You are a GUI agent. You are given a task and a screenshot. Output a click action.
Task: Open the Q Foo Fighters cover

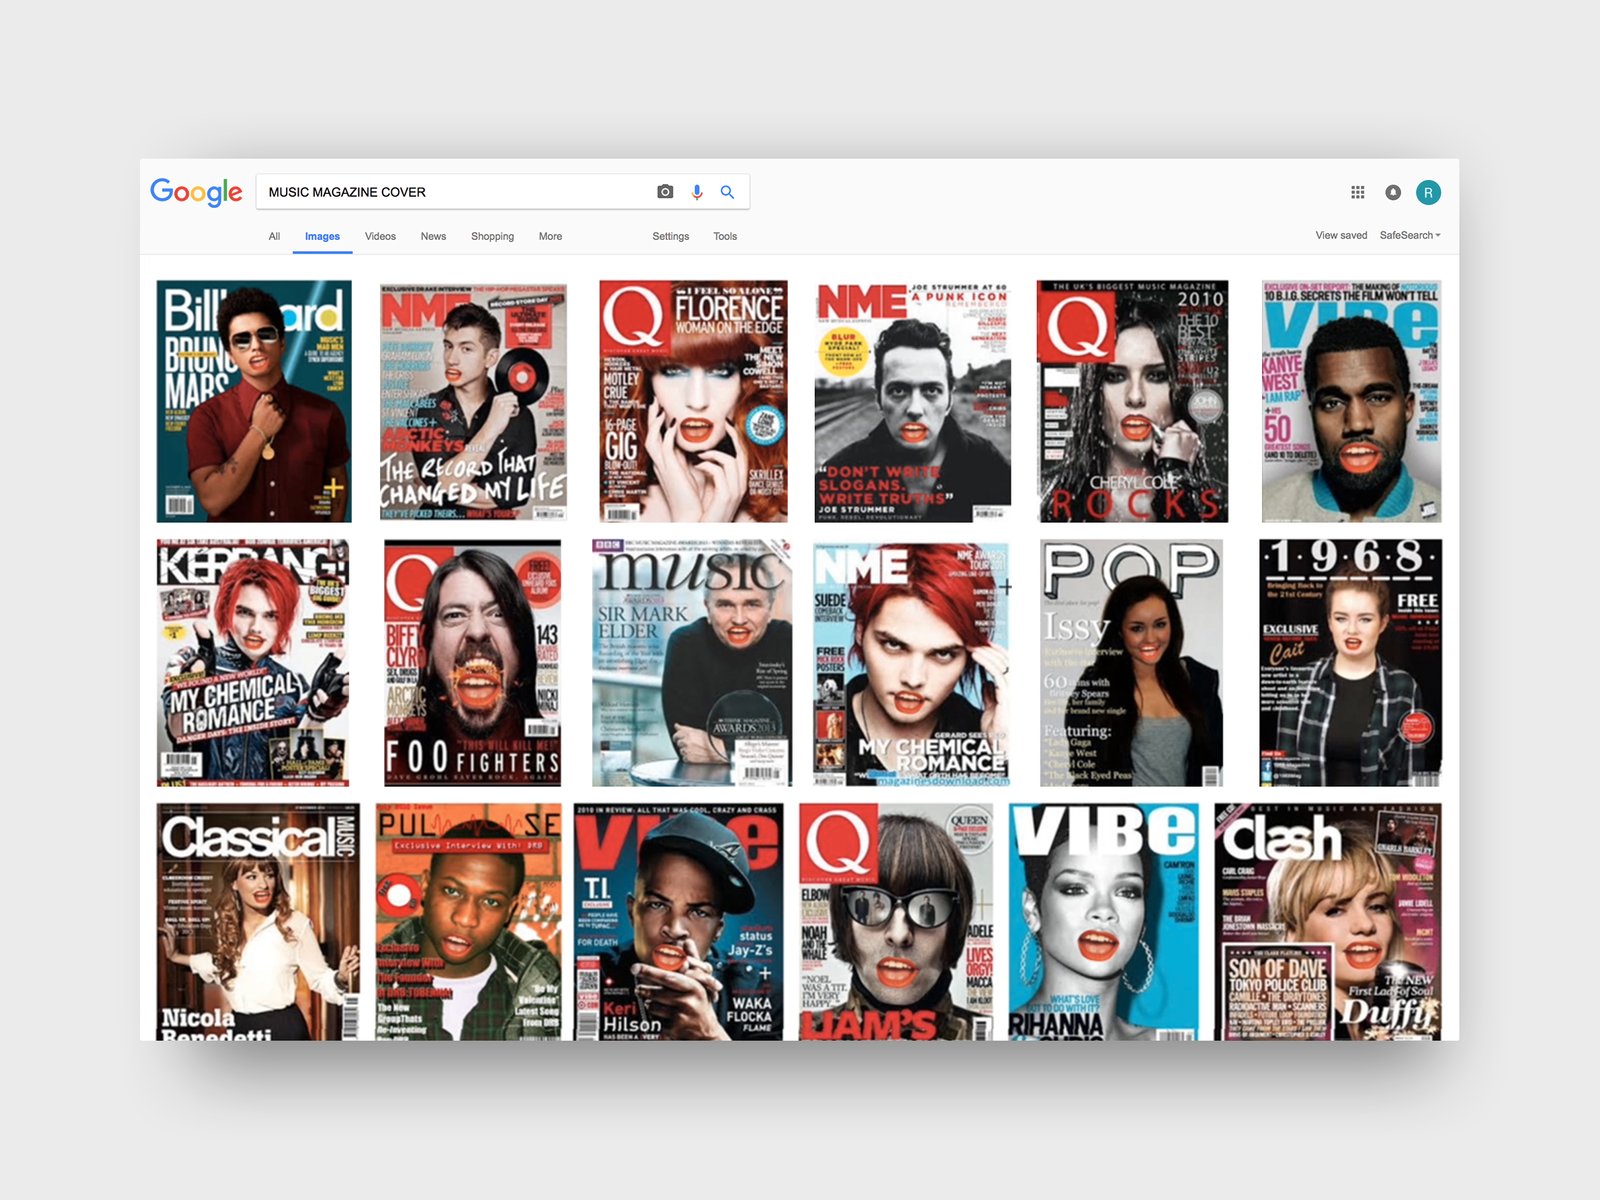[x=473, y=663]
